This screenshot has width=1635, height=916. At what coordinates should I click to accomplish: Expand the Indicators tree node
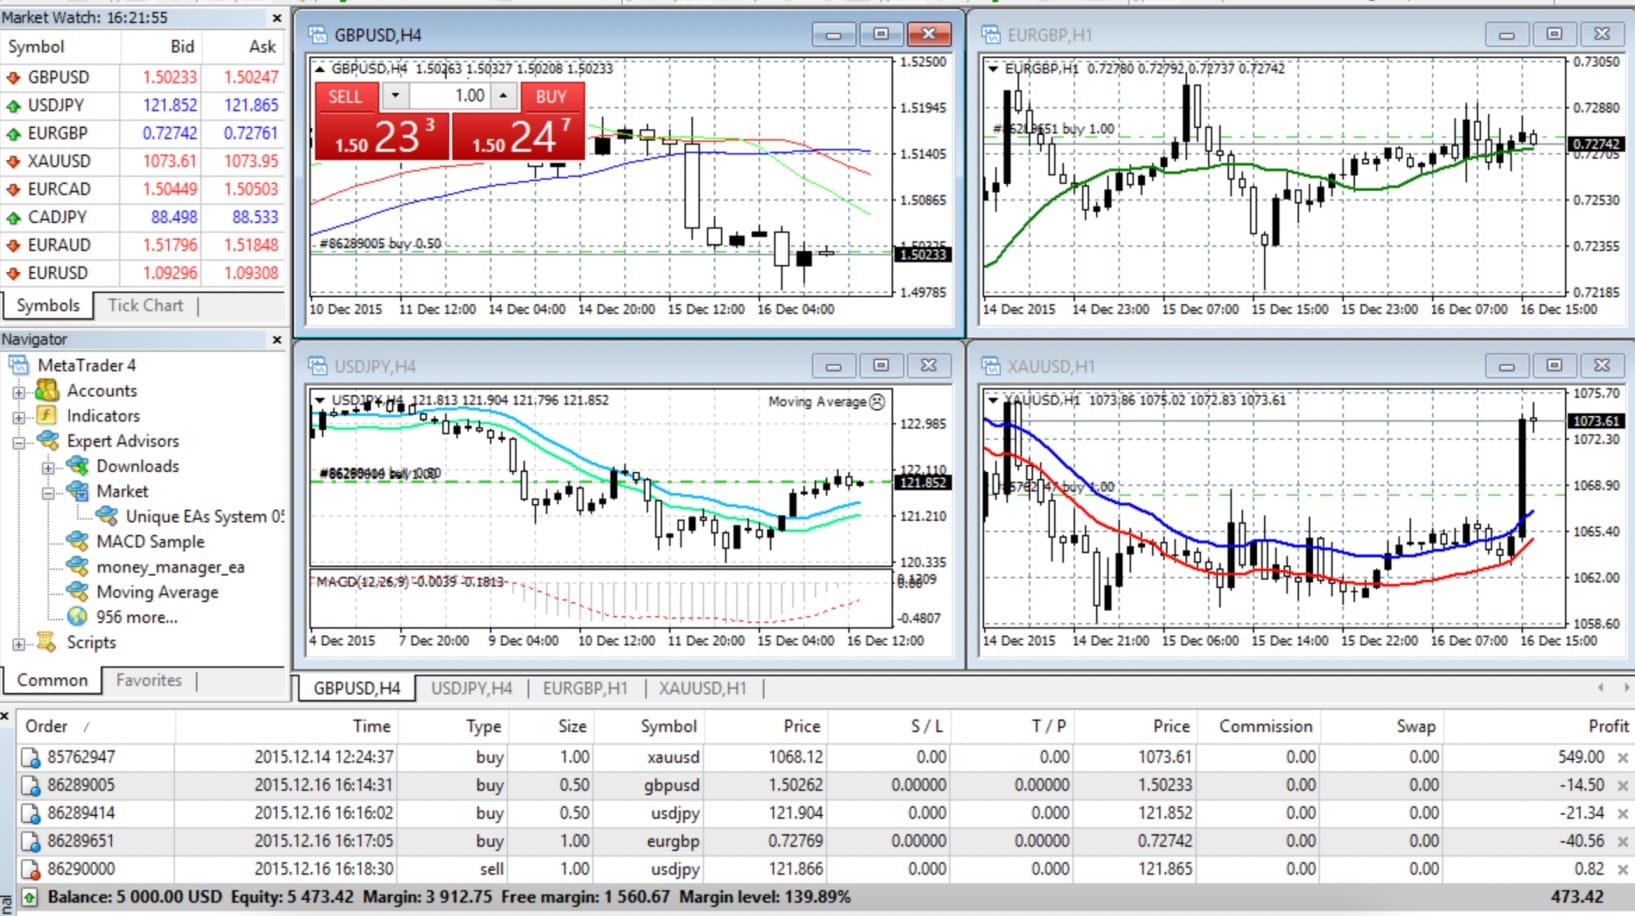[18, 417]
